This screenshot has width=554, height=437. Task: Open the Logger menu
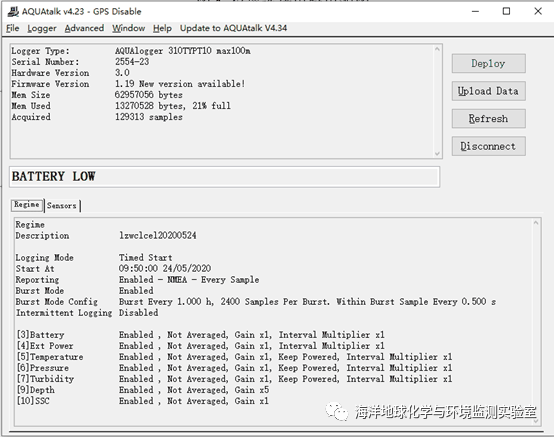(x=42, y=28)
